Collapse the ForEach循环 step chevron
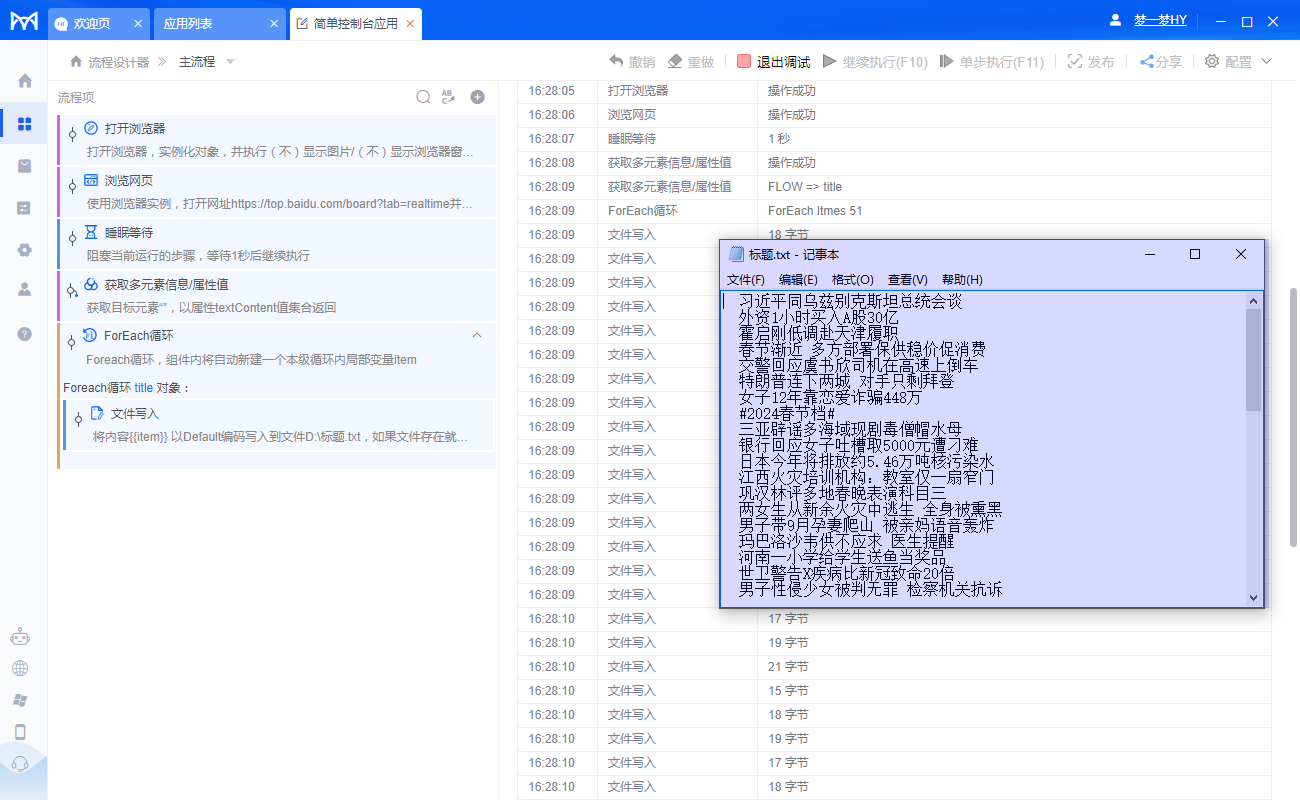Screen dimensions: 1300x800 (x=477, y=335)
